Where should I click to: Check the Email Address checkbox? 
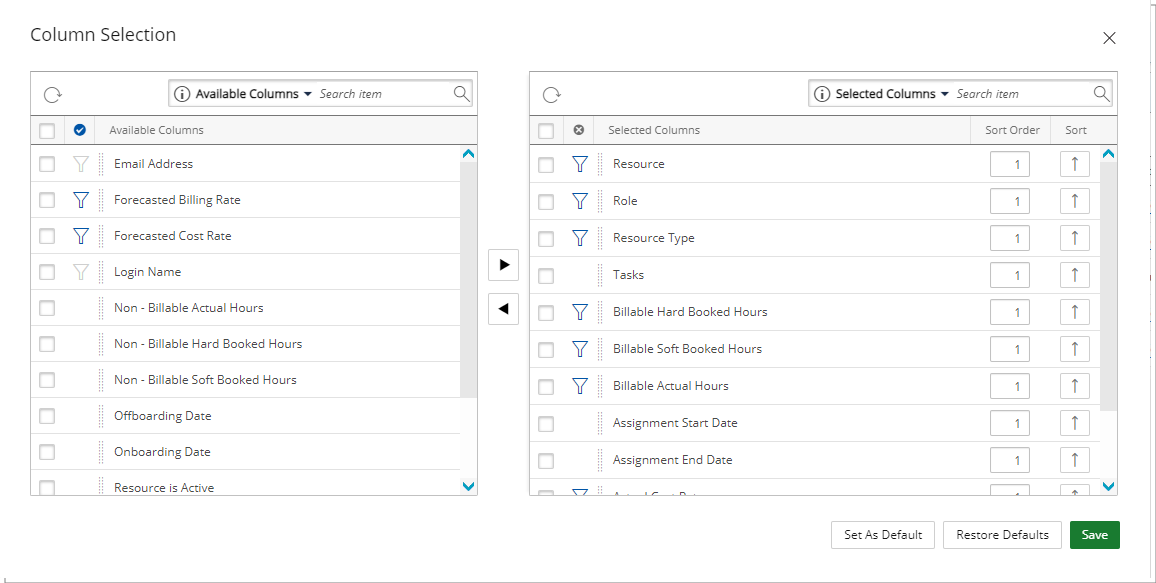47,164
